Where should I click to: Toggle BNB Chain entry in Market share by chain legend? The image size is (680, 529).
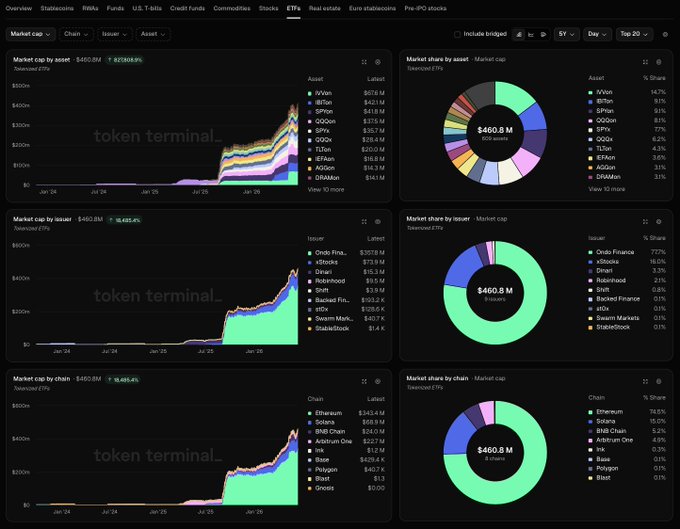point(627,431)
